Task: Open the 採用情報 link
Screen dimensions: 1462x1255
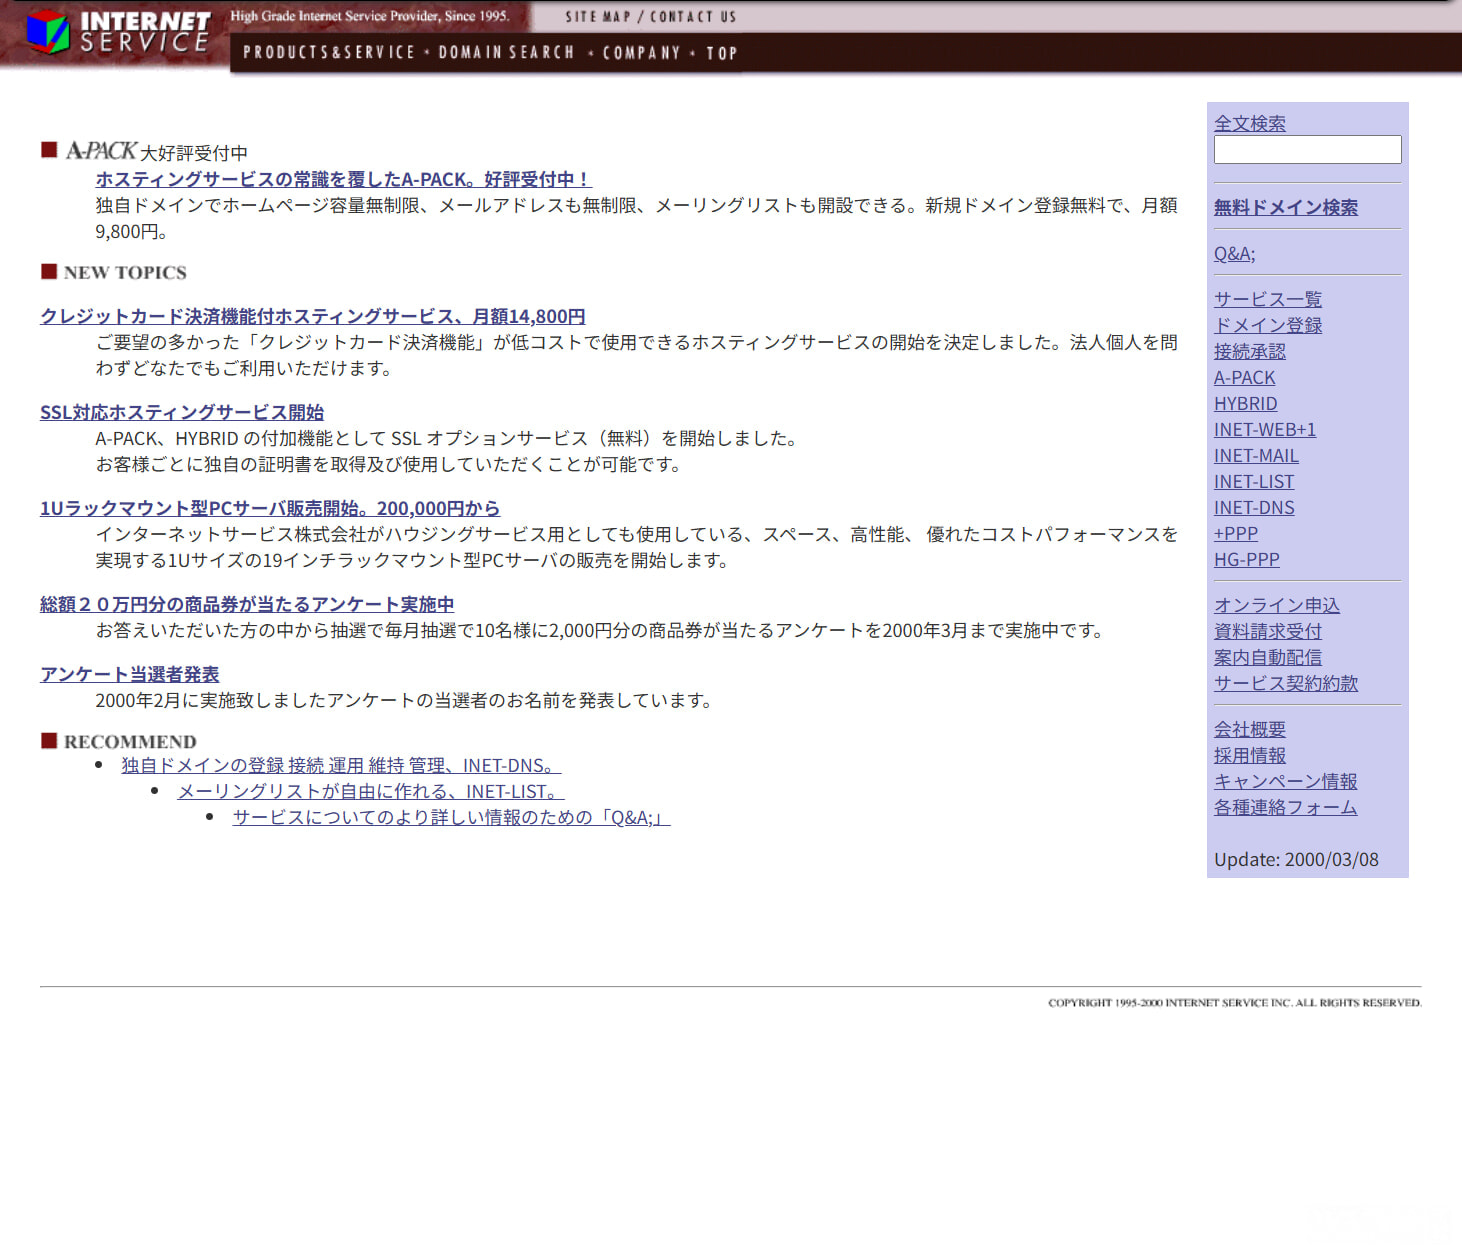Action: click(1250, 755)
